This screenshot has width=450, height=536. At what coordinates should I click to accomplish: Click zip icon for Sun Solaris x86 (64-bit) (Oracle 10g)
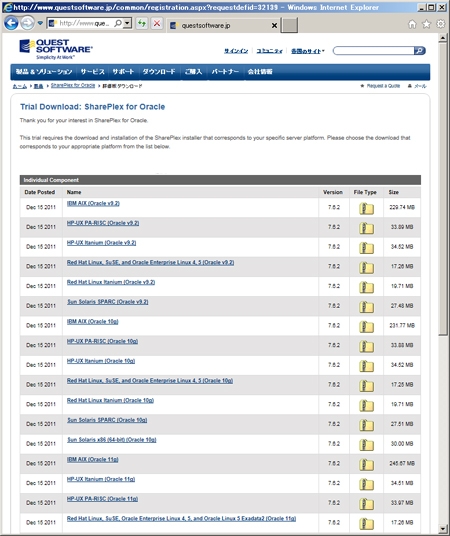(x=366, y=445)
